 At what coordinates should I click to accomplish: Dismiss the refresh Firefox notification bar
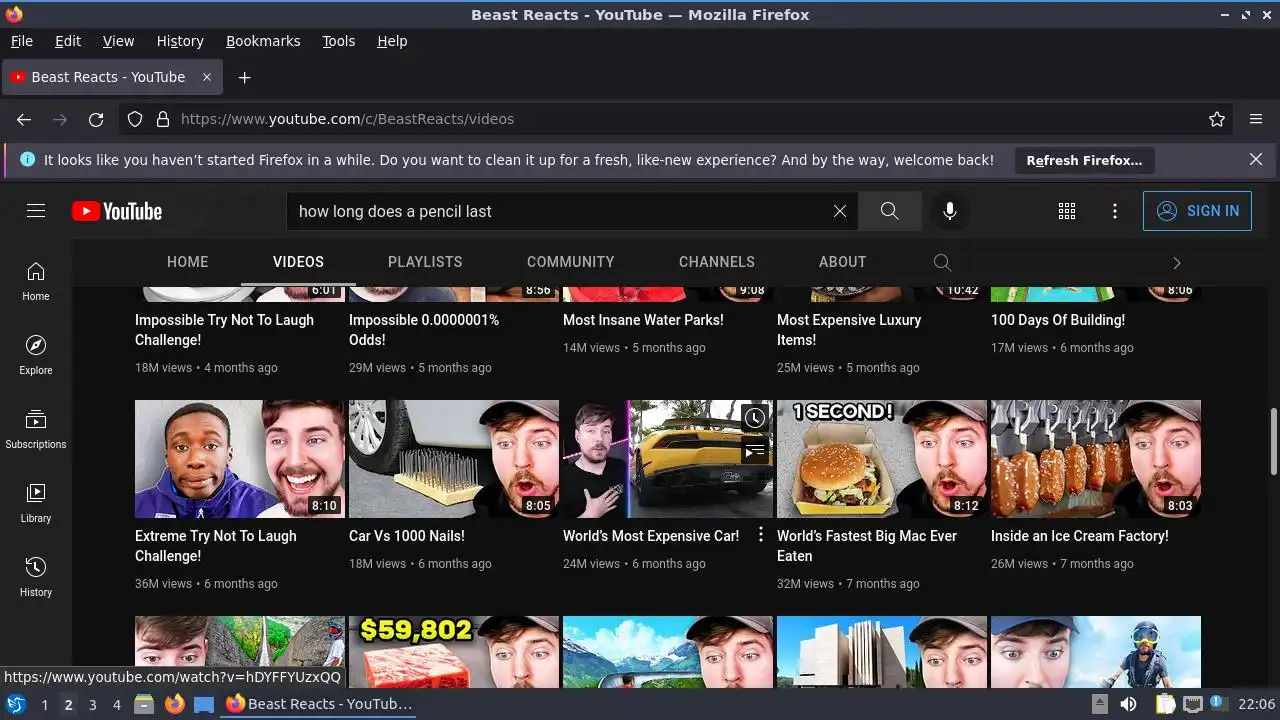(x=1256, y=160)
